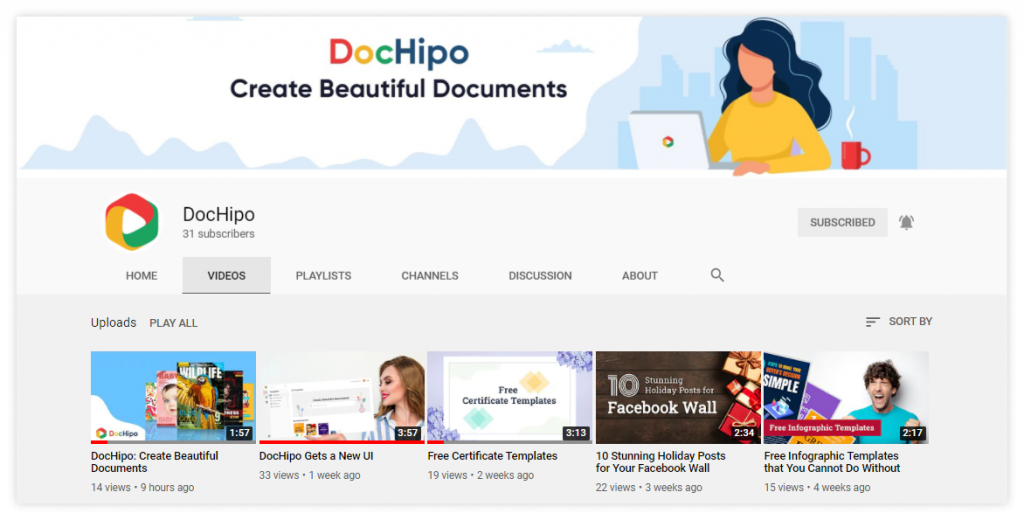Image resolution: width=1024 pixels, height=520 pixels.
Task: Click title 'Free Infographic Templates that You Cannot Do Without'
Action: click(x=832, y=462)
